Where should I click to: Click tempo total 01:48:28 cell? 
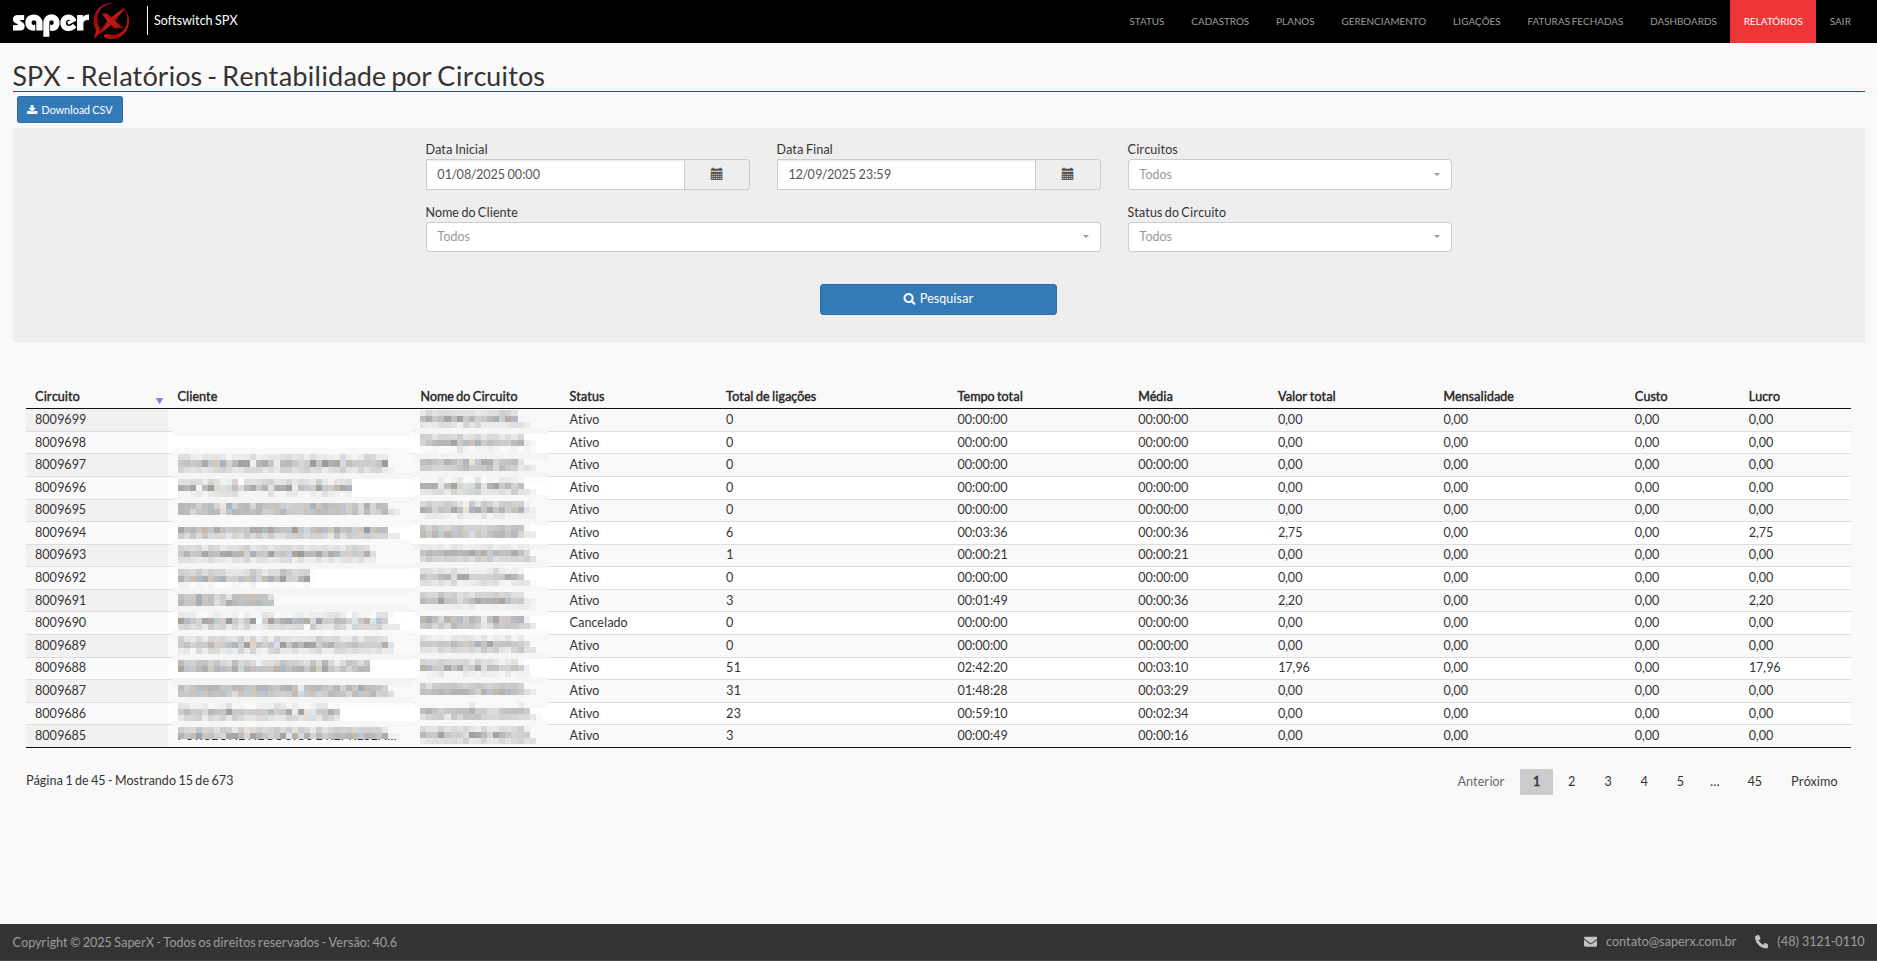click(982, 691)
